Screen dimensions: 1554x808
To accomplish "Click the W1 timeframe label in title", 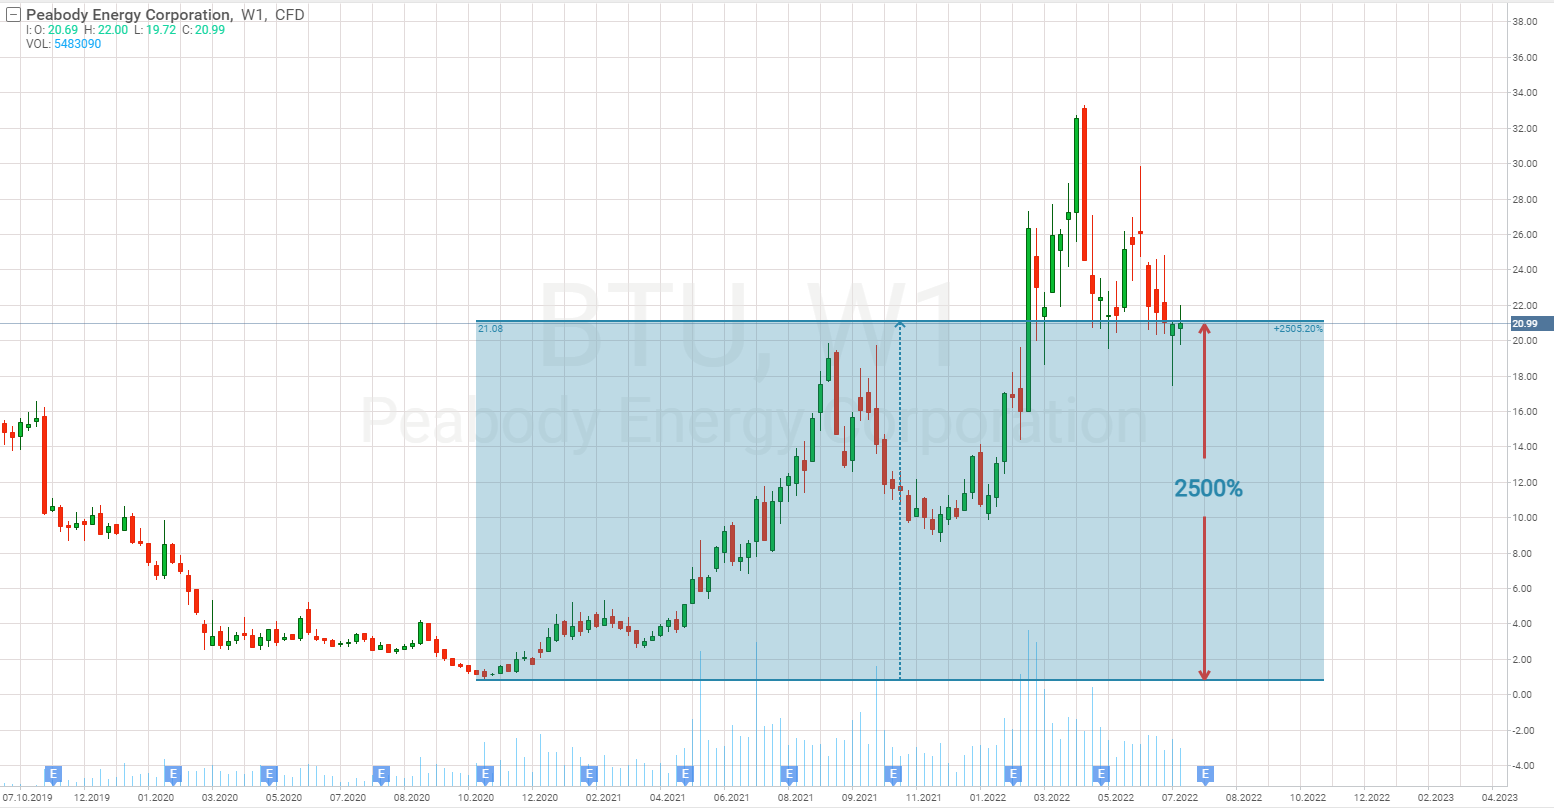I will coord(253,15).
